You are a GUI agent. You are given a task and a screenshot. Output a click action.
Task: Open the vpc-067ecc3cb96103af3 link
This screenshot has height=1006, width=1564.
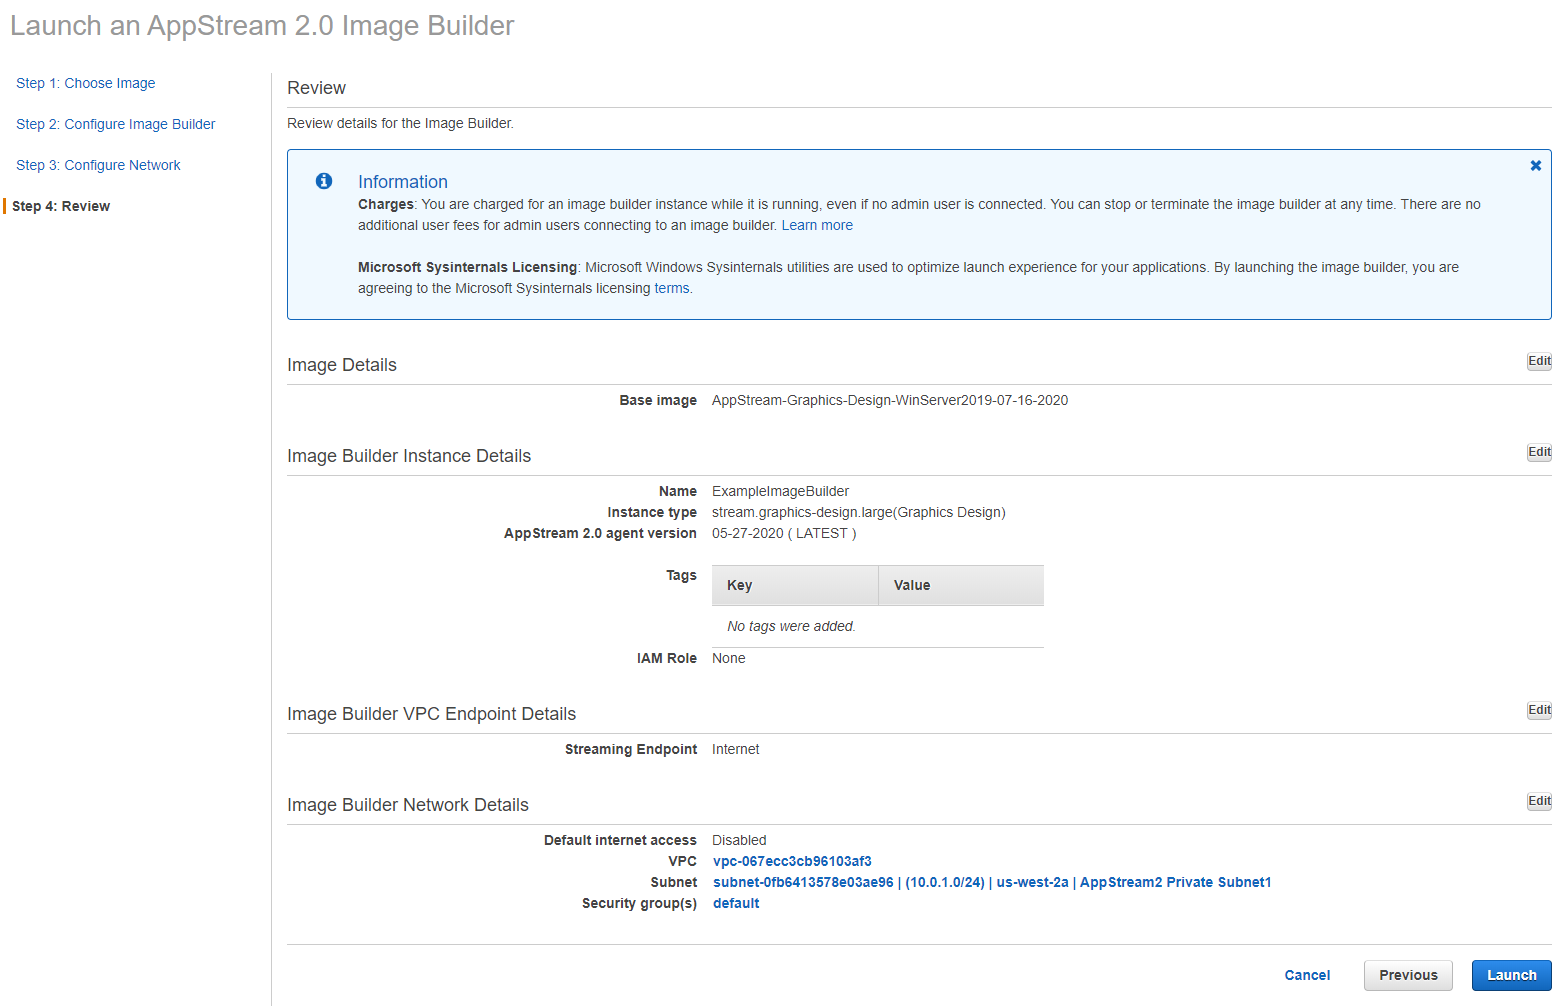[792, 861]
